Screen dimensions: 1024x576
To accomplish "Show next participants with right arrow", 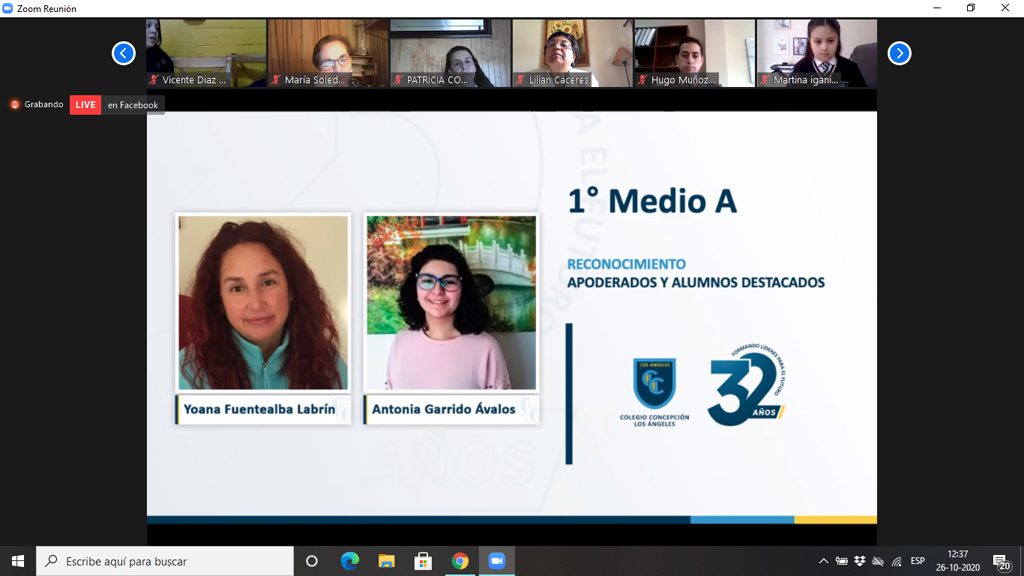I will (x=899, y=53).
